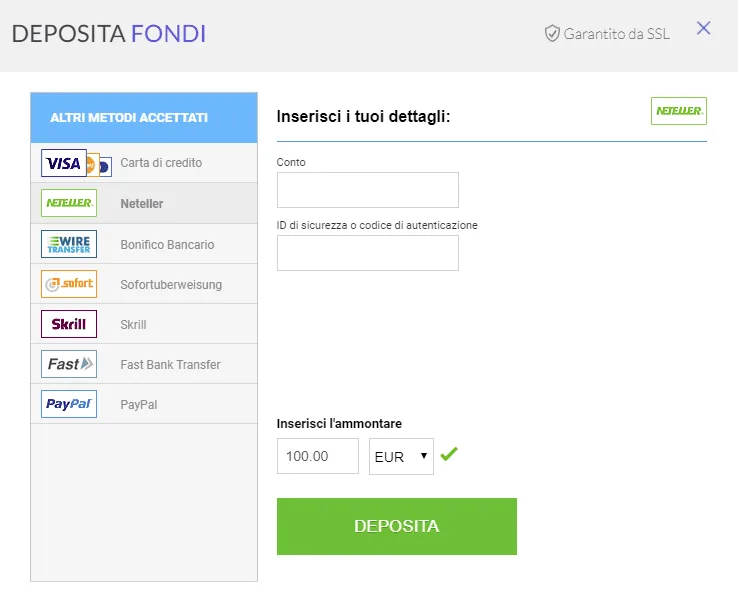Click the PayPal logo icon
Image resolution: width=738 pixels, height=608 pixels.
click(69, 404)
